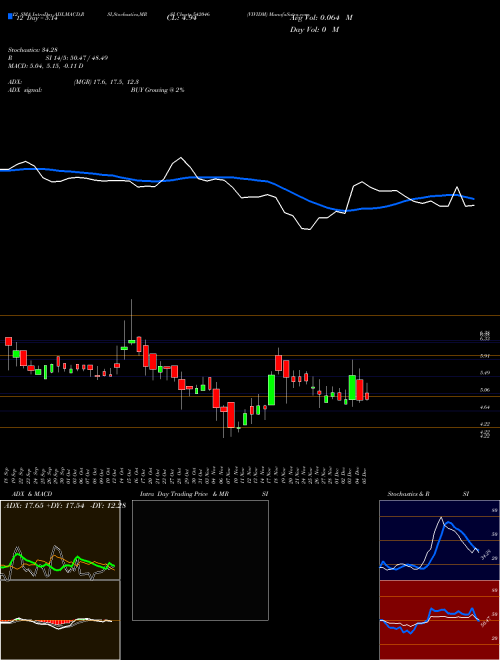Open the red RSI chart panel

click(x=439, y=620)
